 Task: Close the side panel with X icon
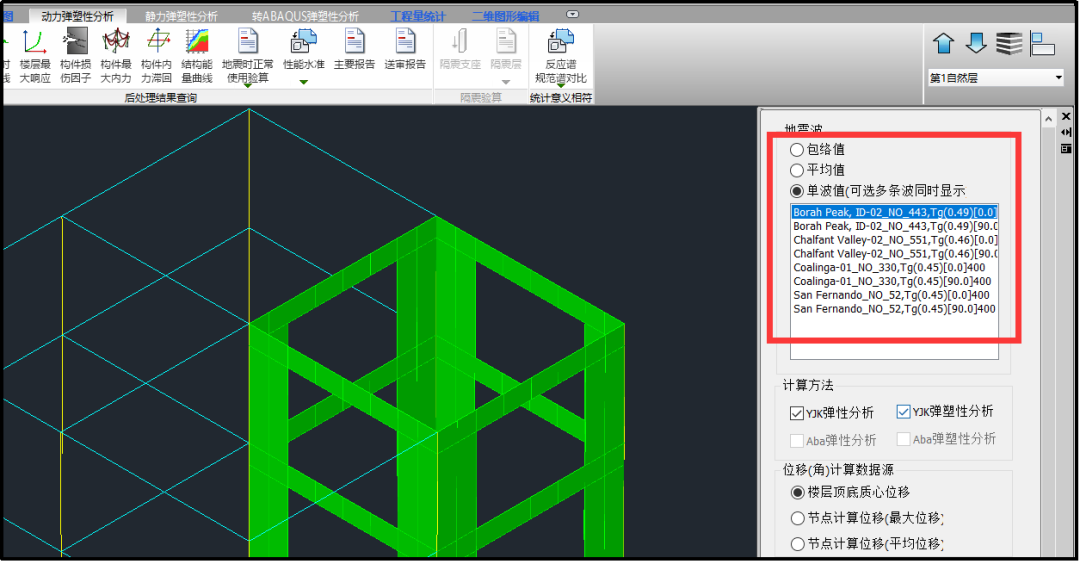[x=1066, y=116]
